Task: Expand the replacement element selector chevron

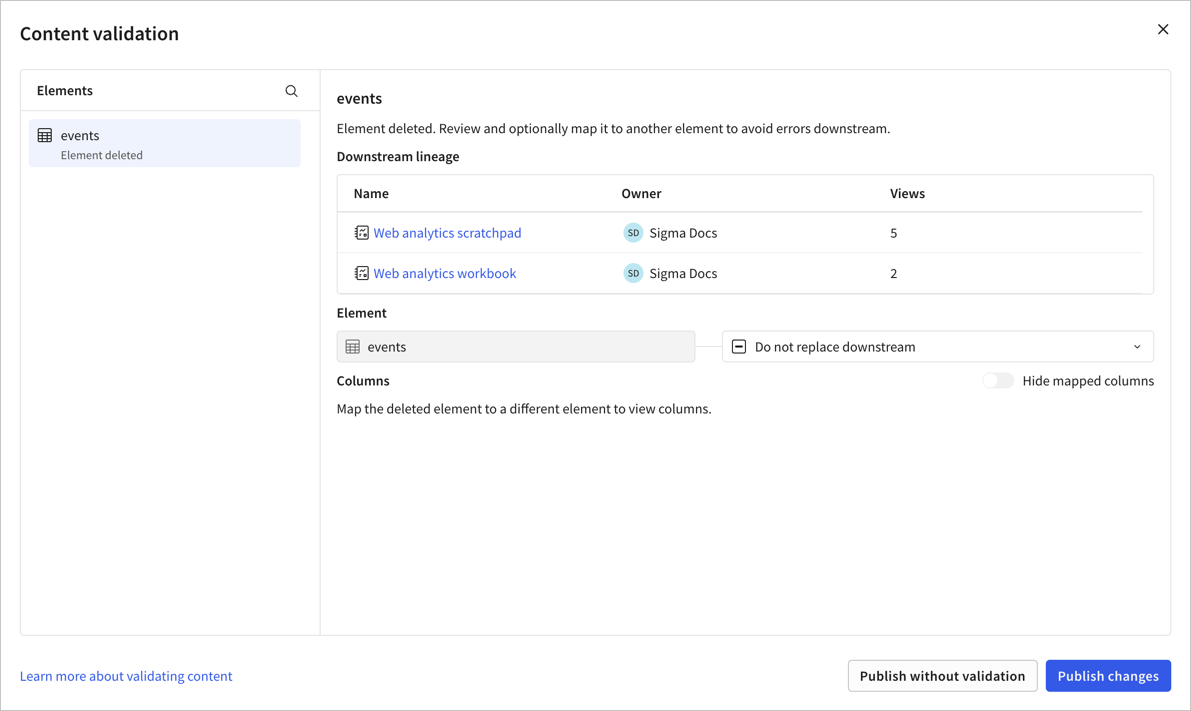Action: [x=1137, y=346]
